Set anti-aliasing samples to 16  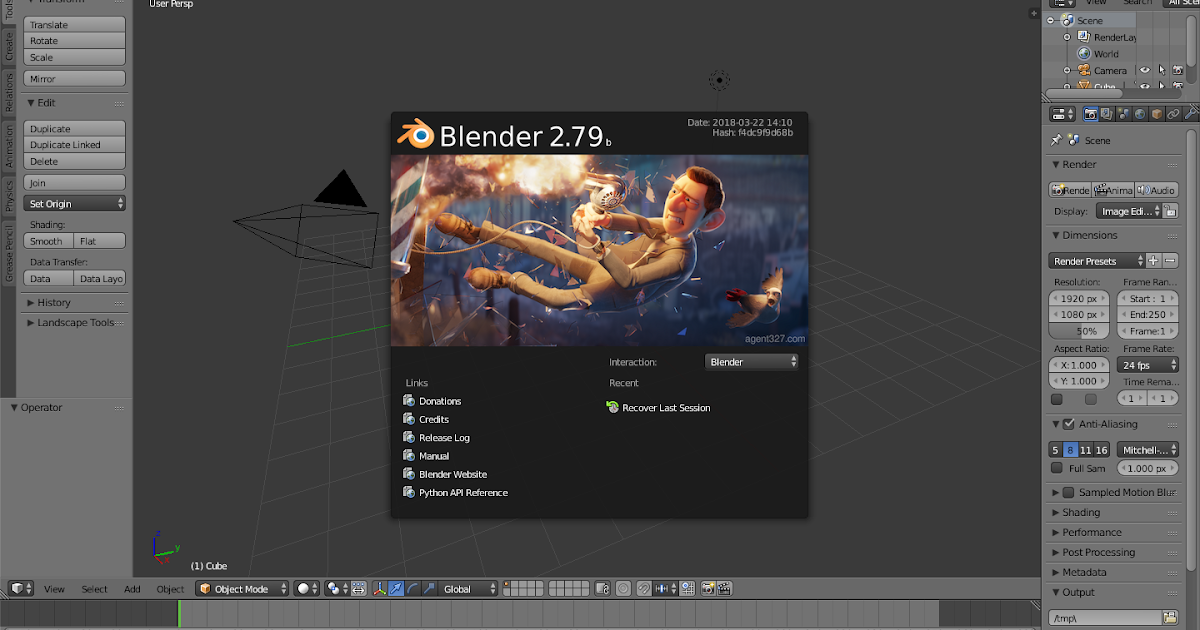point(1101,450)
